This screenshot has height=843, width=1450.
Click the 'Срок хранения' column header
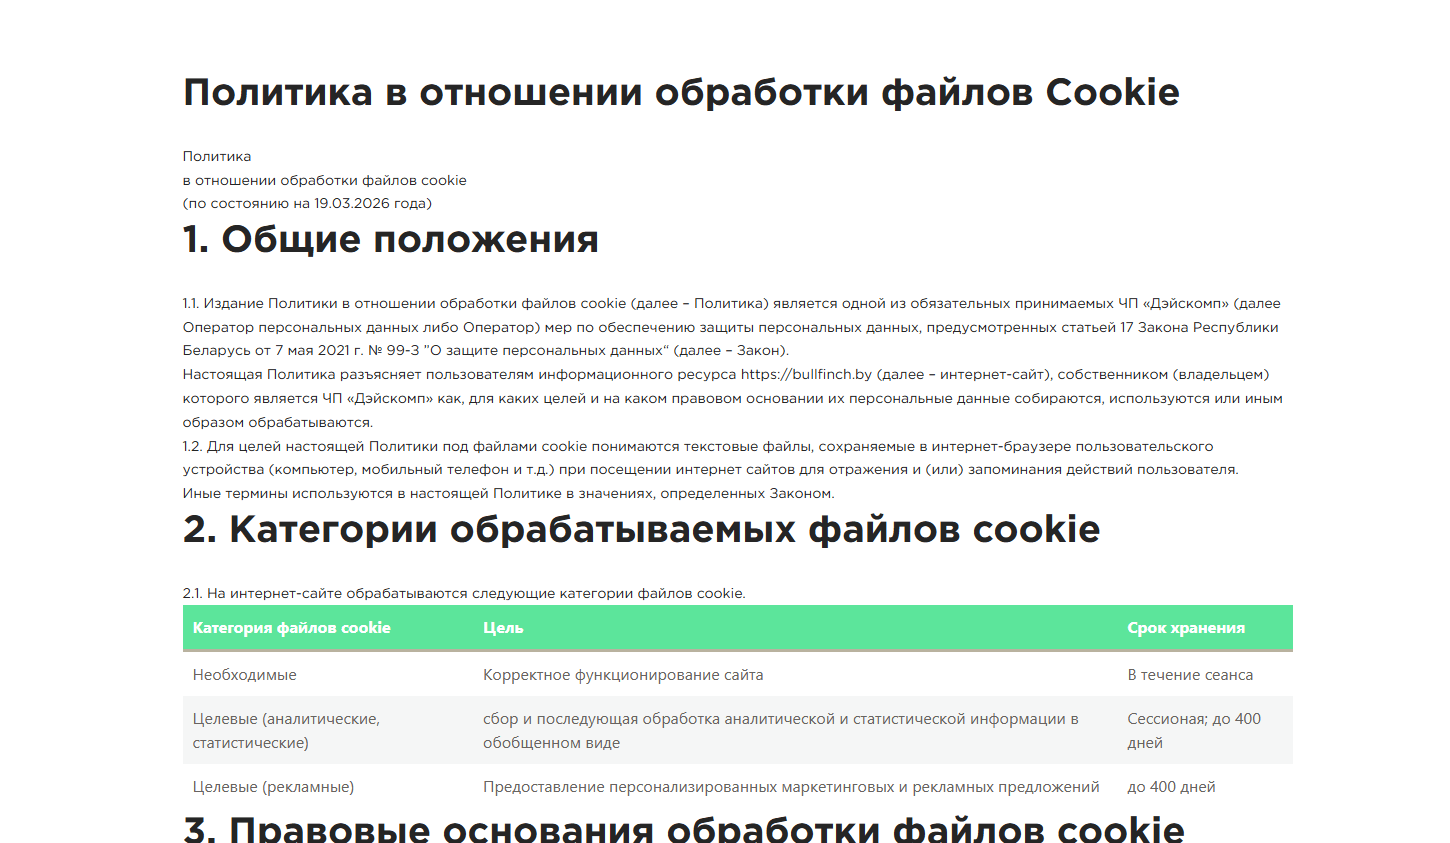coord(1185,628)
